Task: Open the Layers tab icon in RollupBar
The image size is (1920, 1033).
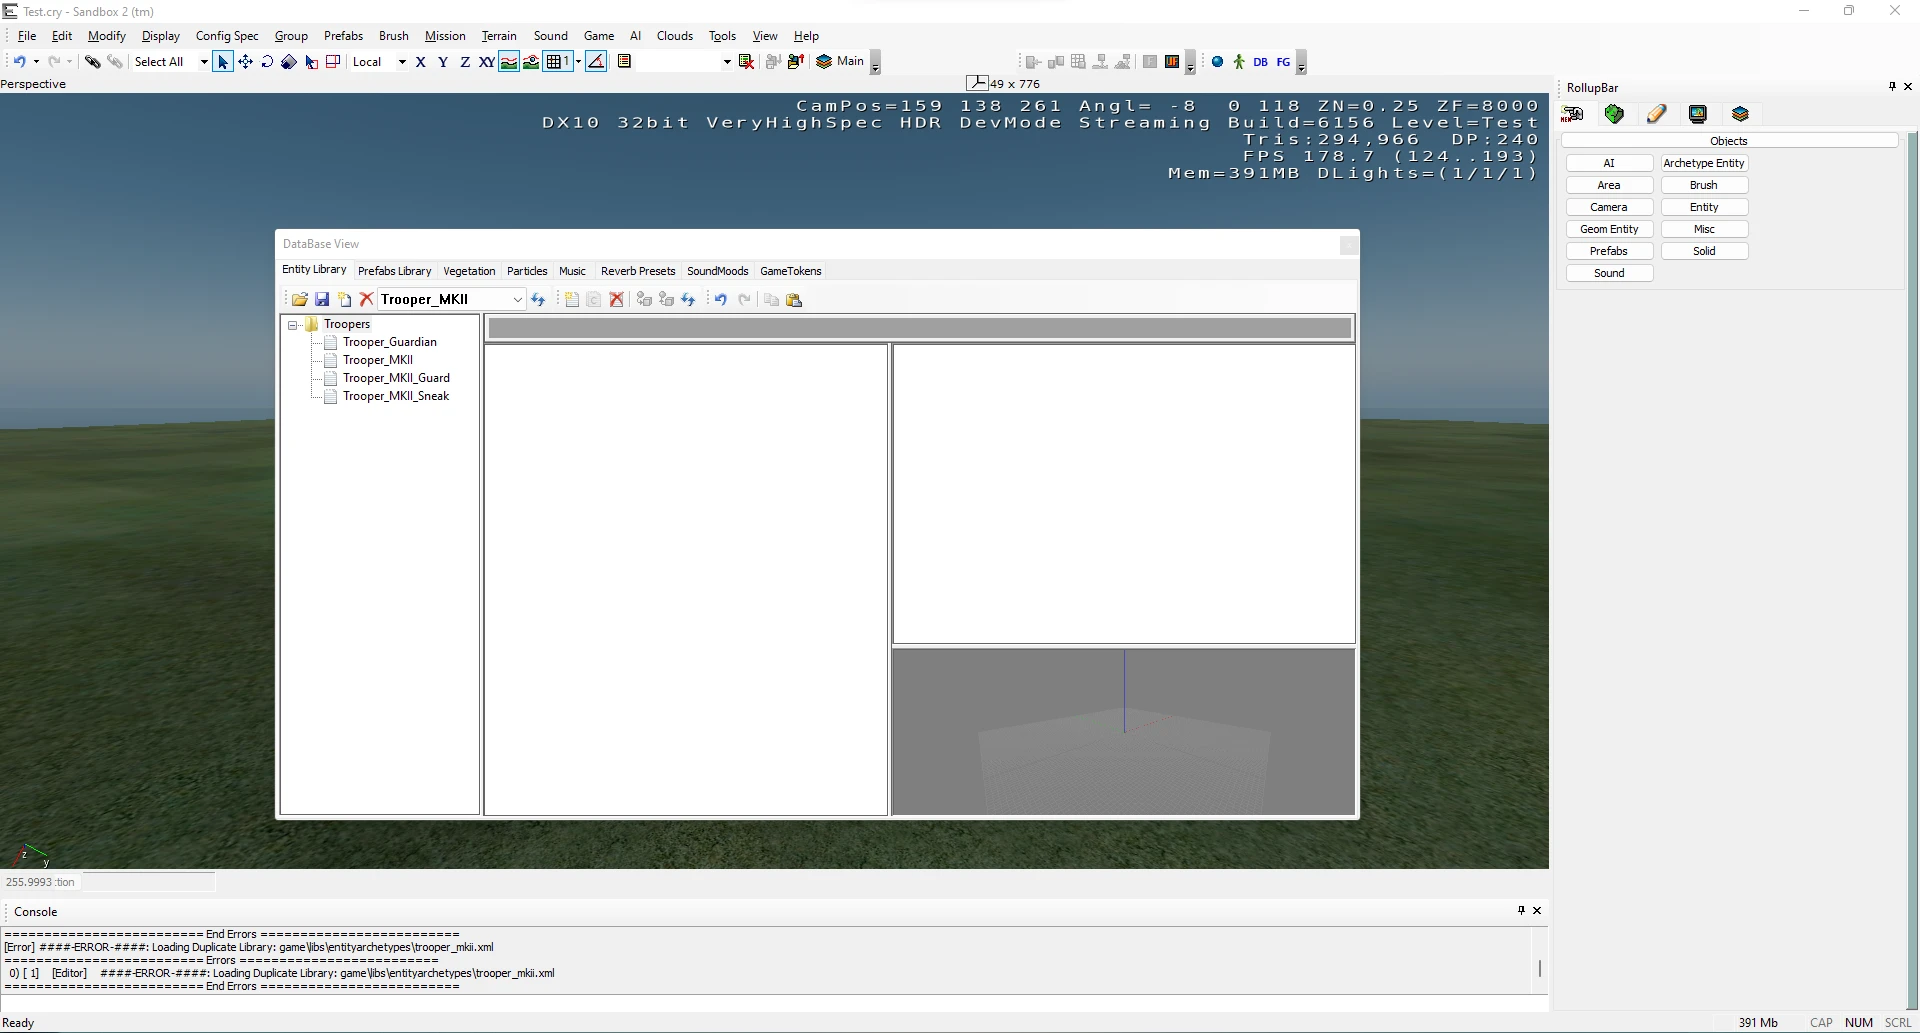Action: point(1740,114)
